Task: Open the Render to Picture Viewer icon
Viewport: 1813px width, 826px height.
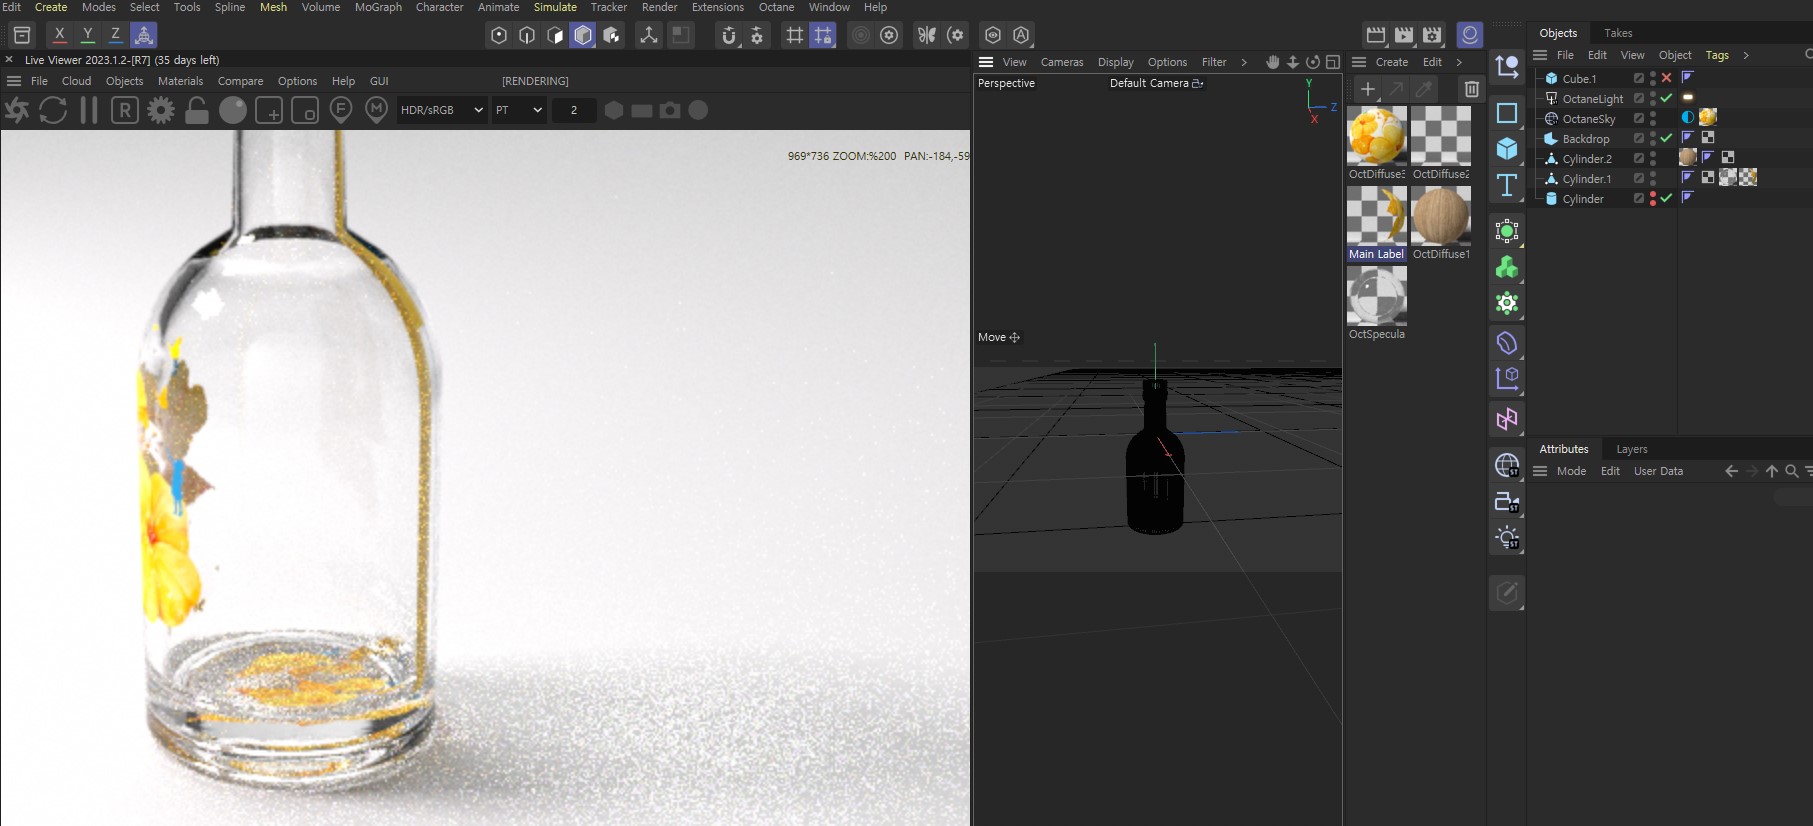Action: (x=1404, y=35)
